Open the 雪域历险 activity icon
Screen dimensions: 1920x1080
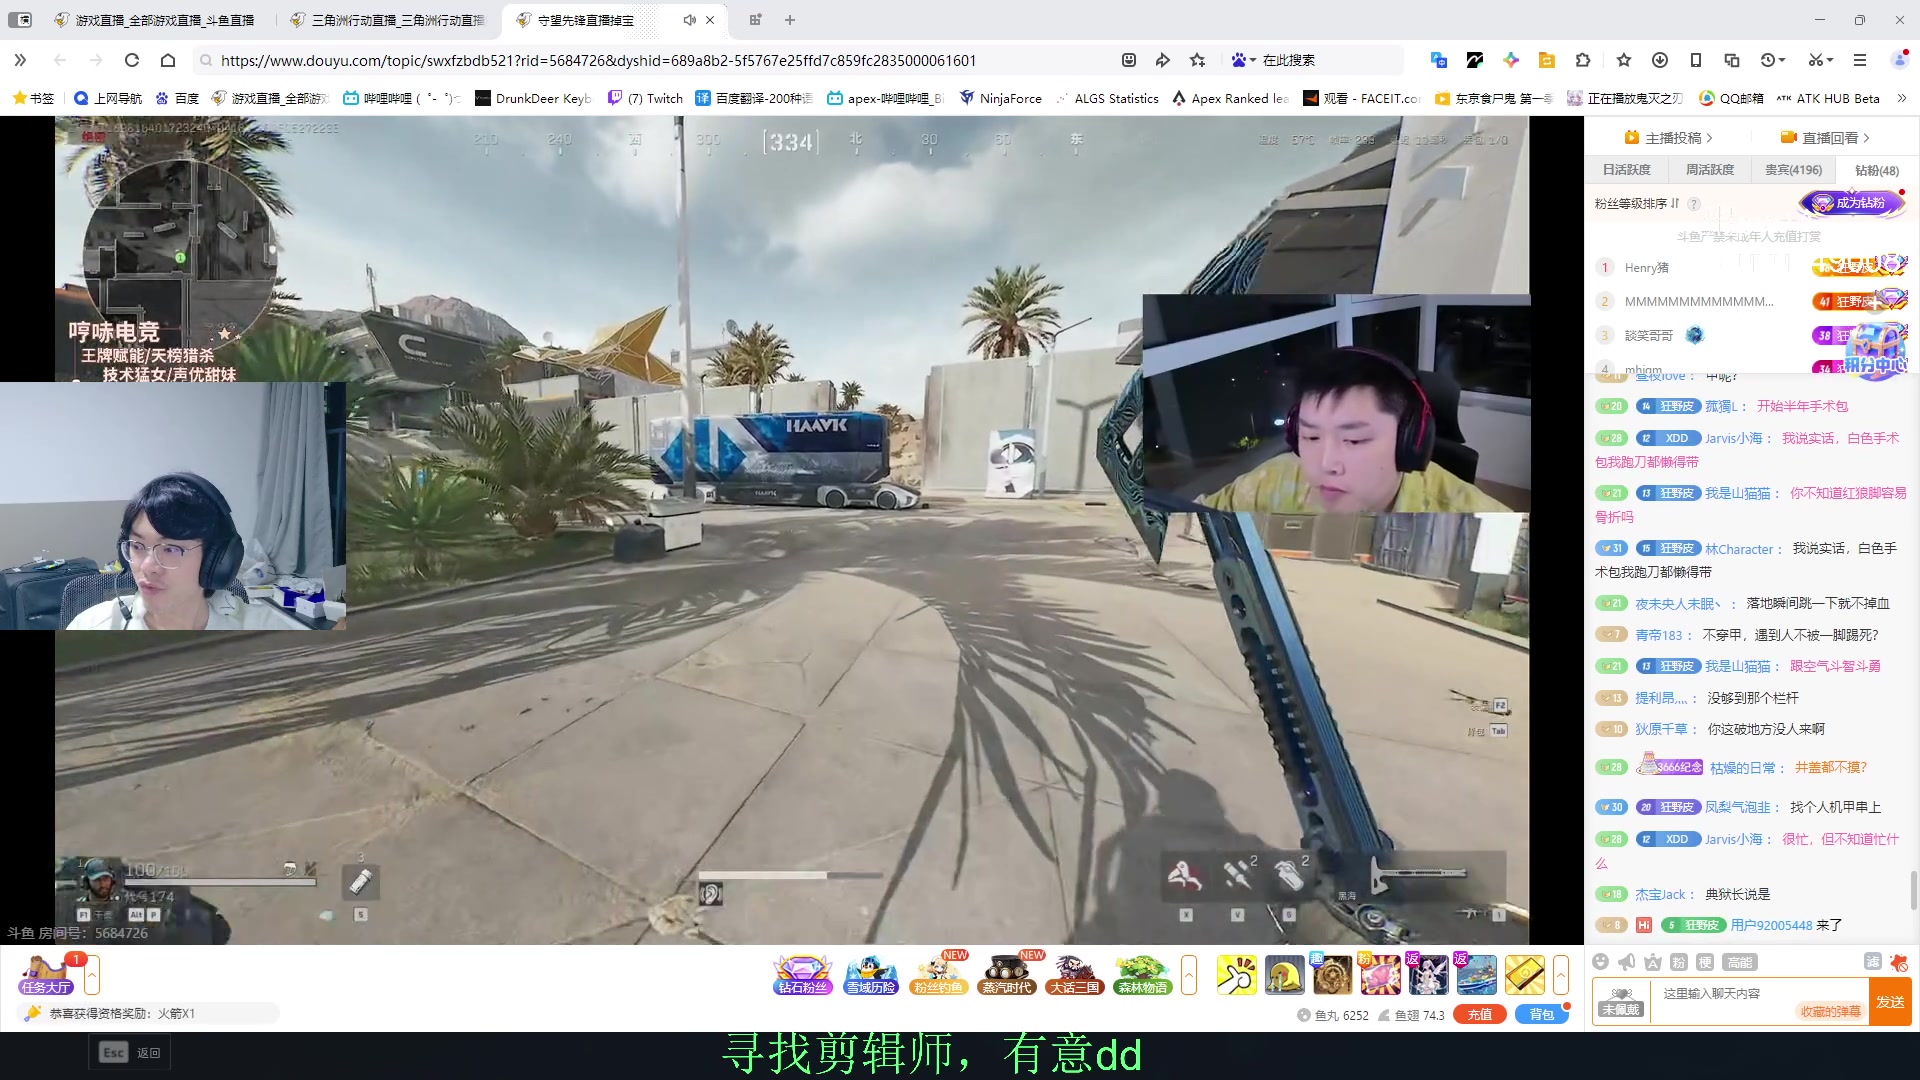(x=870, y=974)
